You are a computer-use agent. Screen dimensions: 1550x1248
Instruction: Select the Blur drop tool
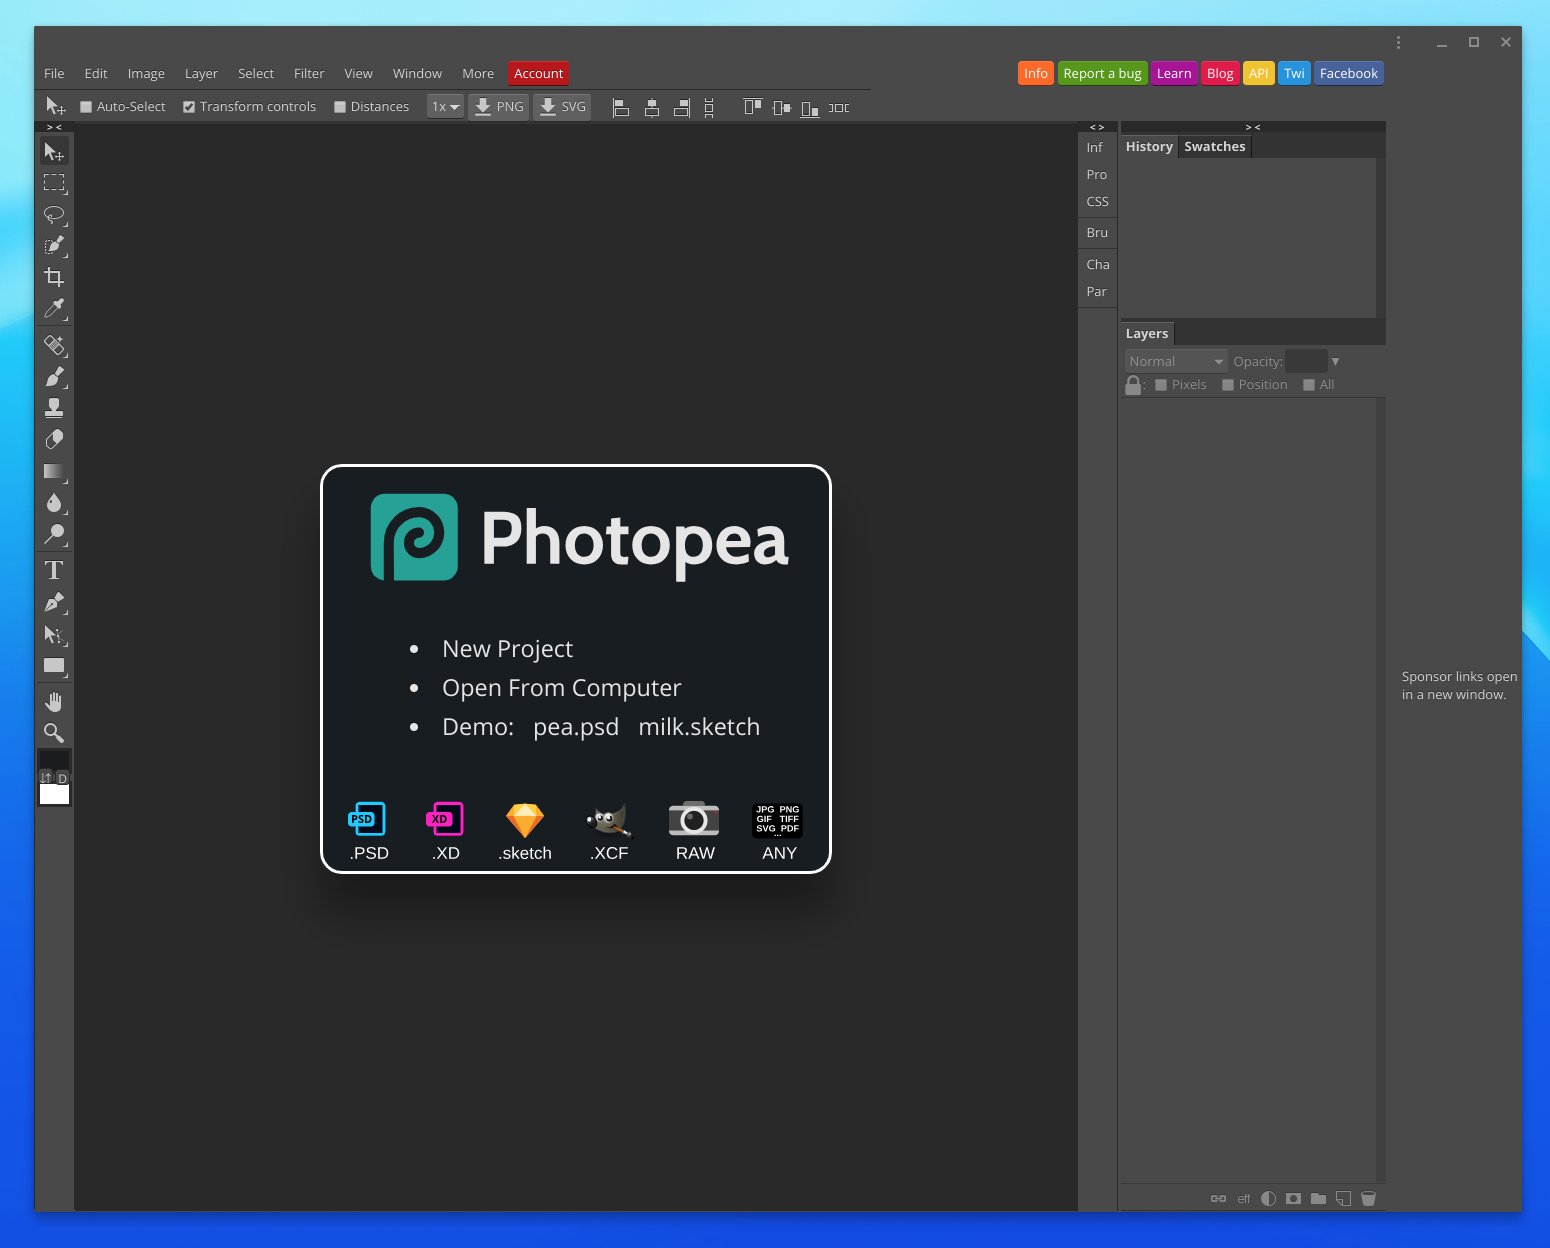[54, 503]
